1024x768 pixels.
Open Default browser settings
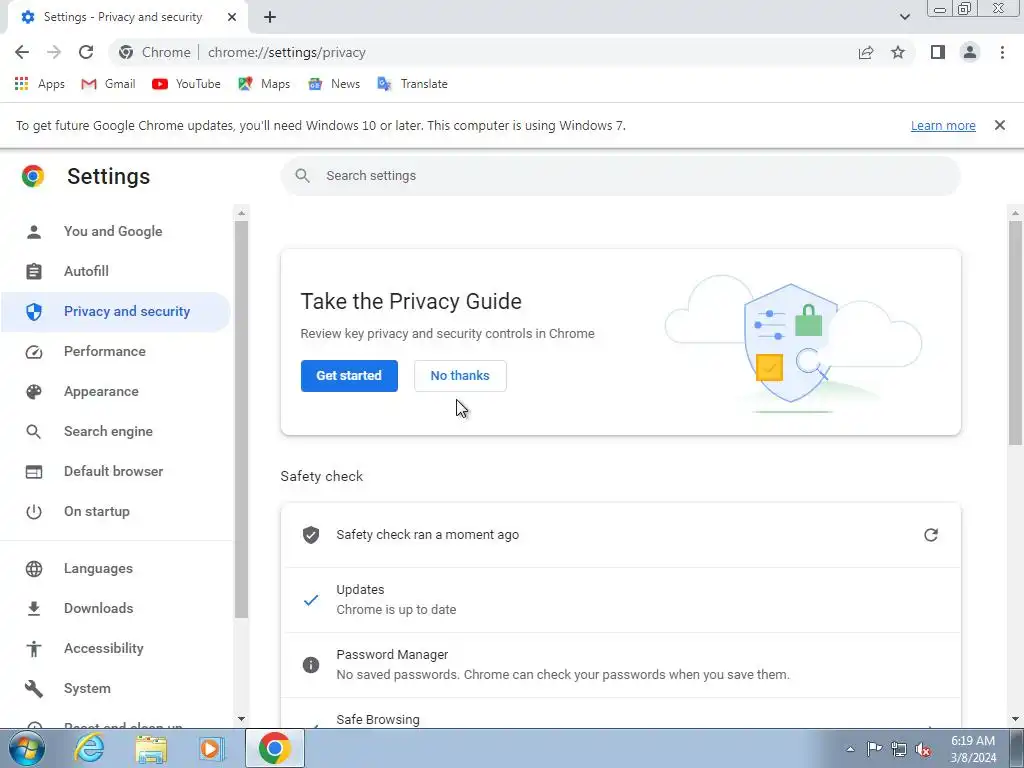pyautogui.click(x=116, y=471)
